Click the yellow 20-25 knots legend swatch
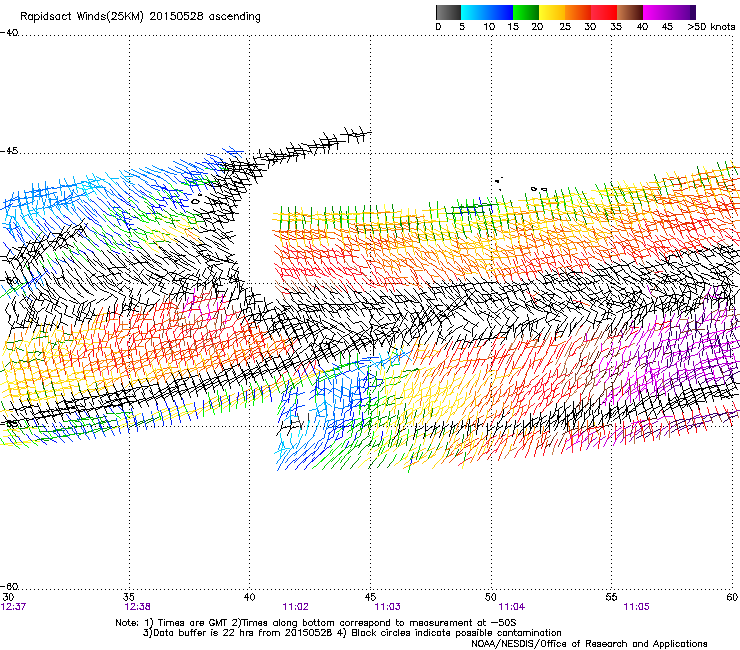 pos(552,12)
